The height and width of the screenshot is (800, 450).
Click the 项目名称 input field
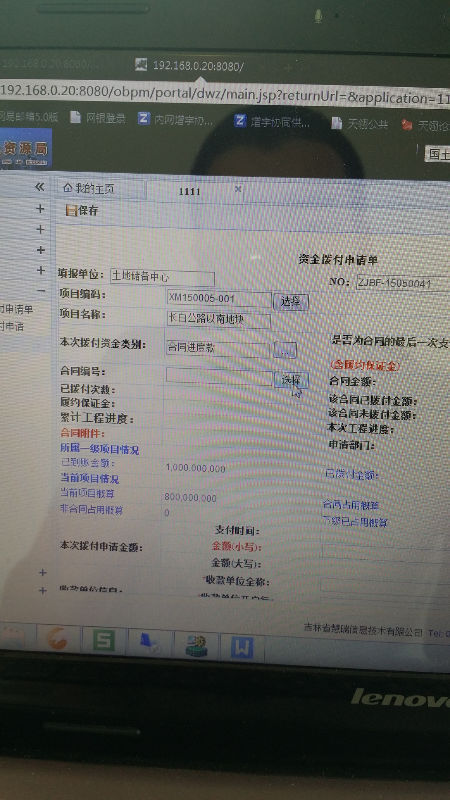(x=219, y=320)
